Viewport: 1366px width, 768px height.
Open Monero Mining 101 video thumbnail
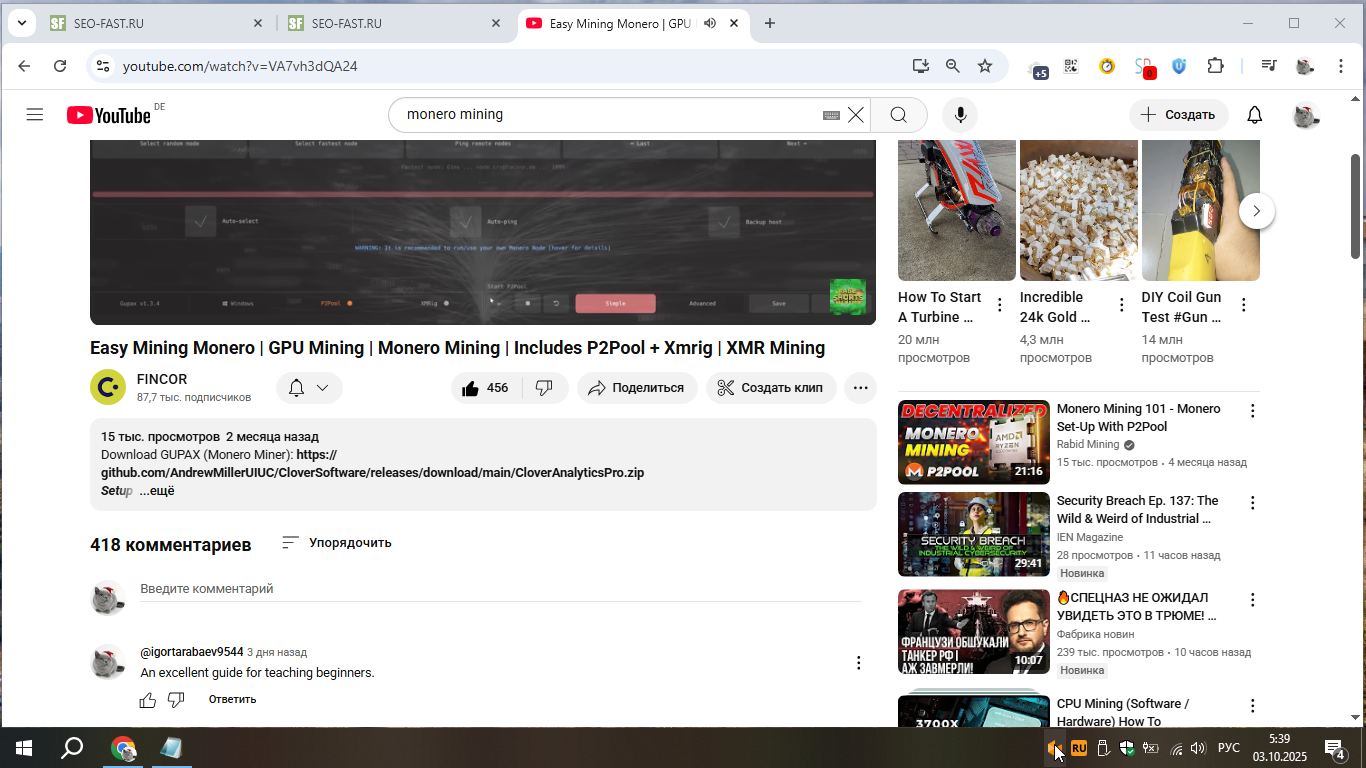tap(974, 442)
